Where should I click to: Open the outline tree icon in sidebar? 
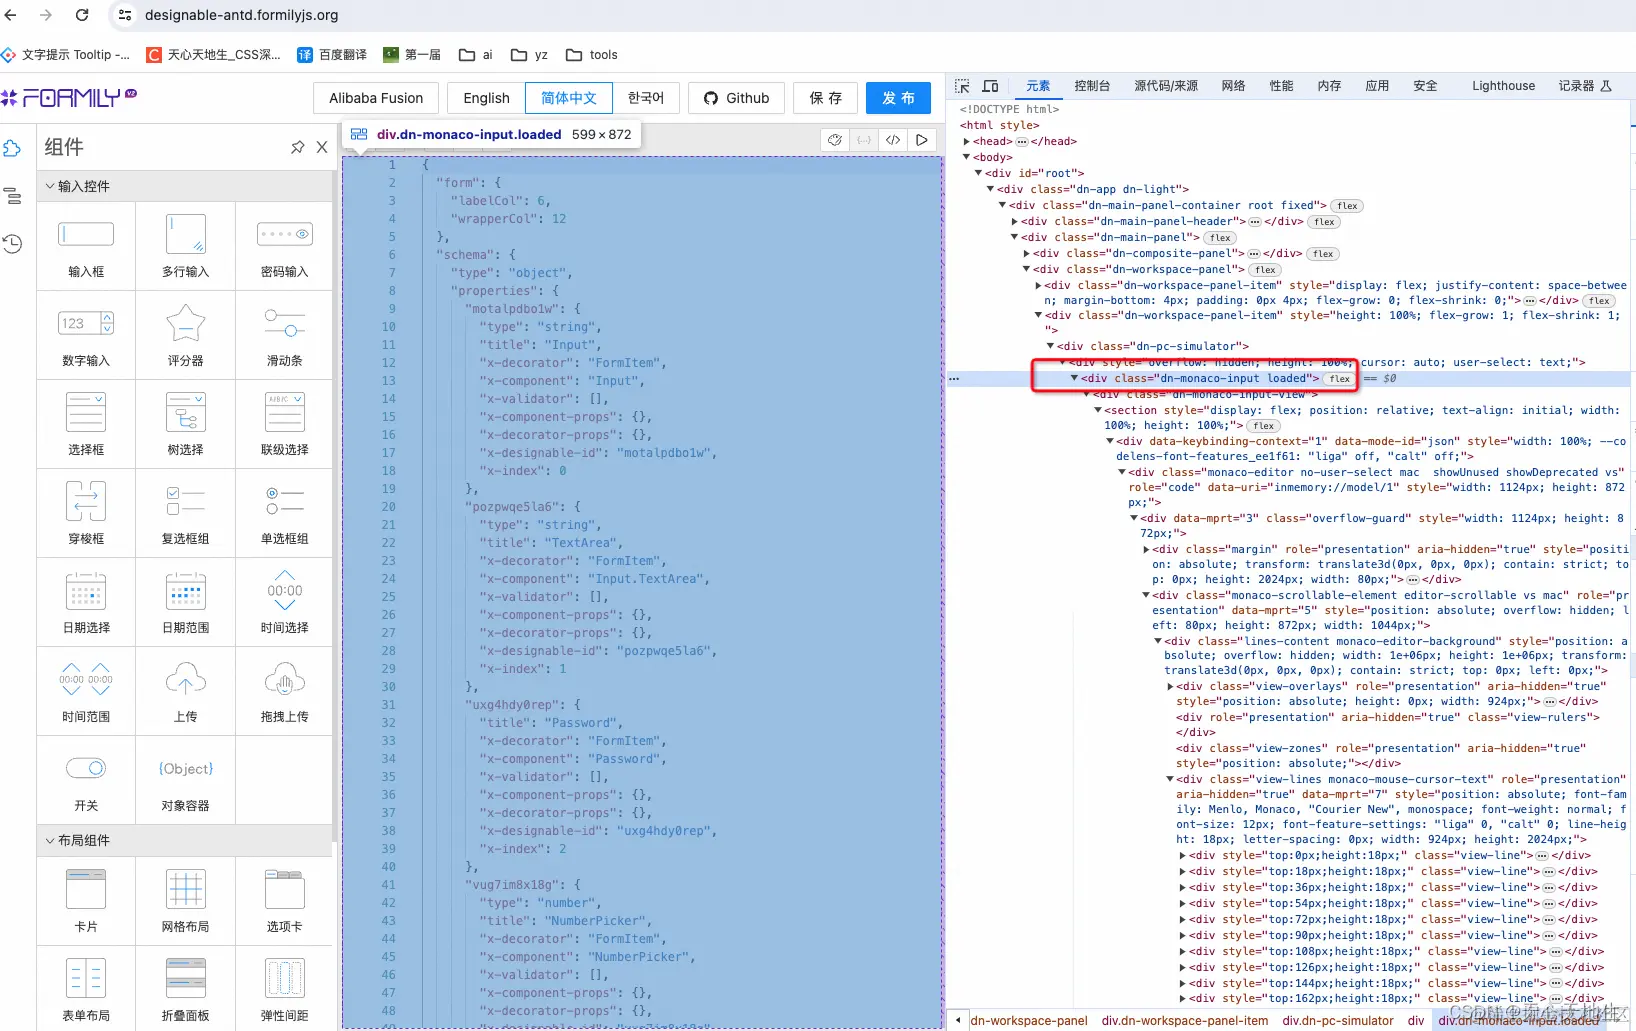pyautogui.click(x=12, y=196)
